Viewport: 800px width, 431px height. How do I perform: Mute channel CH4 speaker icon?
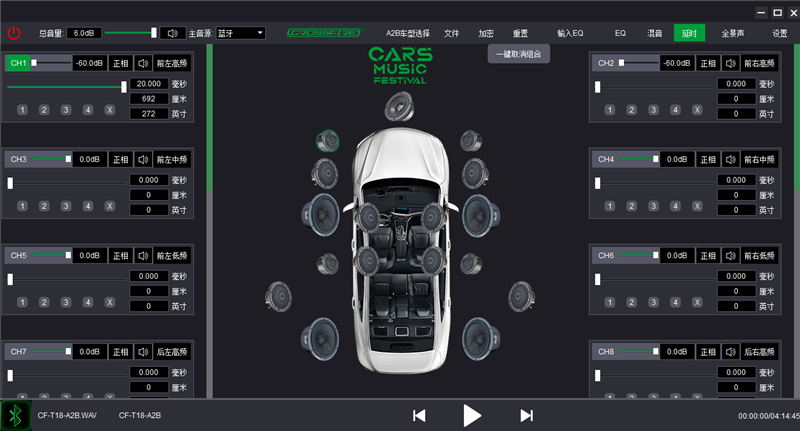[x=731, y=160]
